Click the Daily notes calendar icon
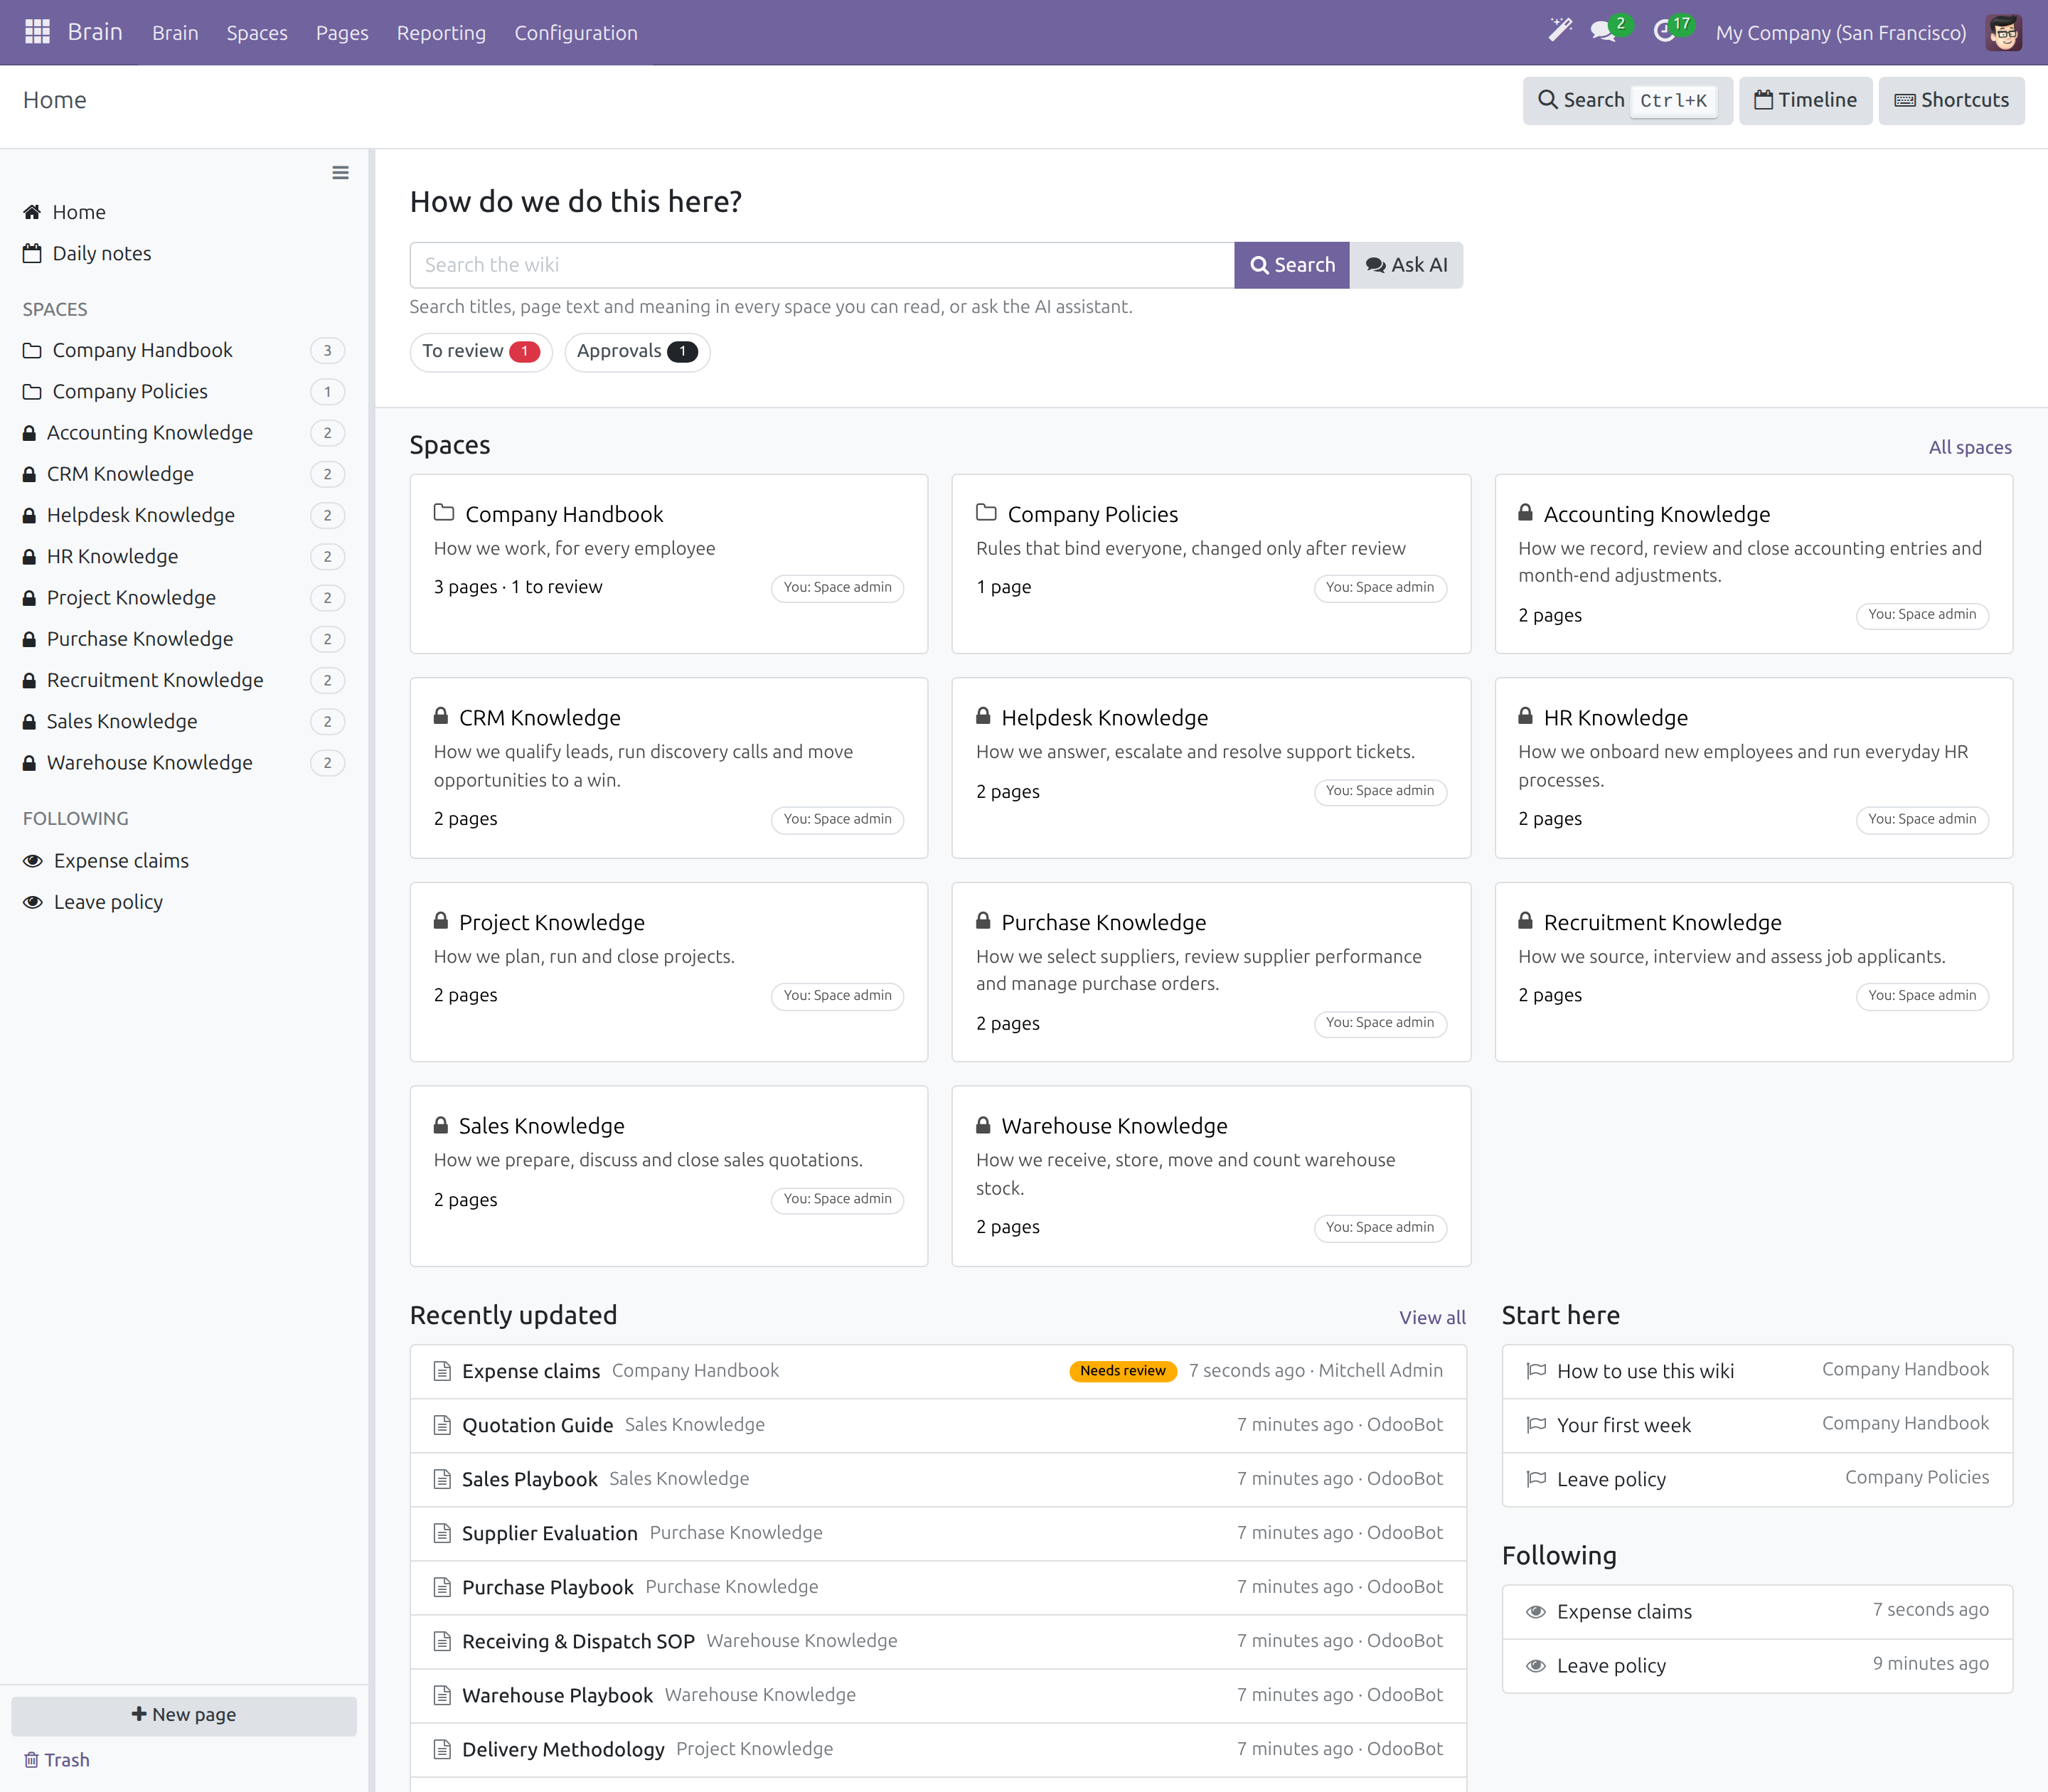 coord(33,253)
